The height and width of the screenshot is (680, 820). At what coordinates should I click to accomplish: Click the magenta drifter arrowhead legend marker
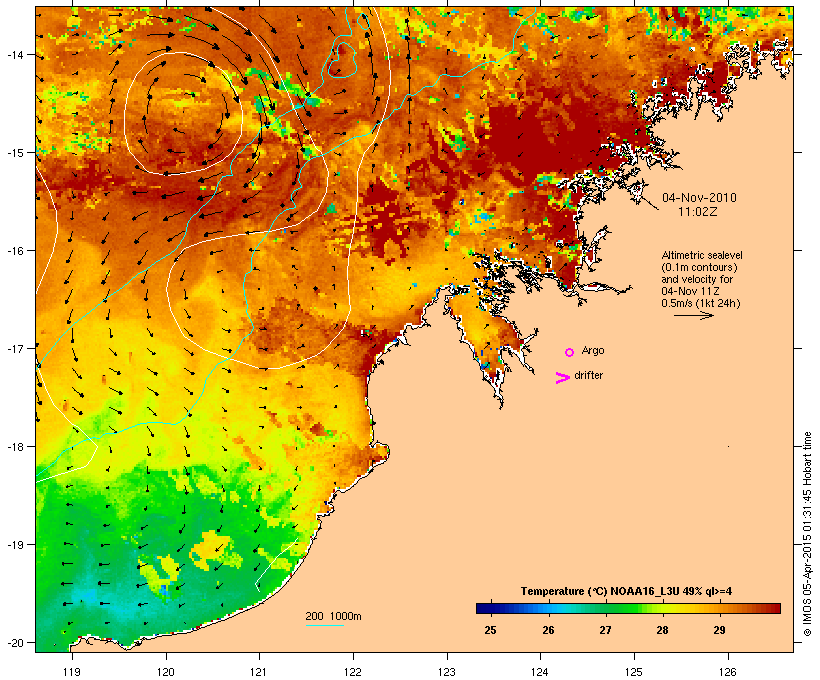tap(563, 378)
